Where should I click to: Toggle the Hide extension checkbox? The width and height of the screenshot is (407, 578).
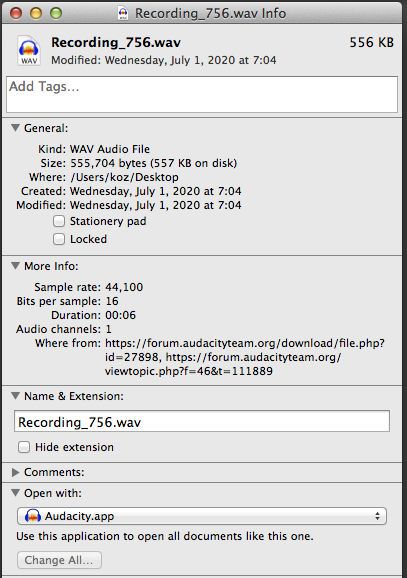pos(24,447)
